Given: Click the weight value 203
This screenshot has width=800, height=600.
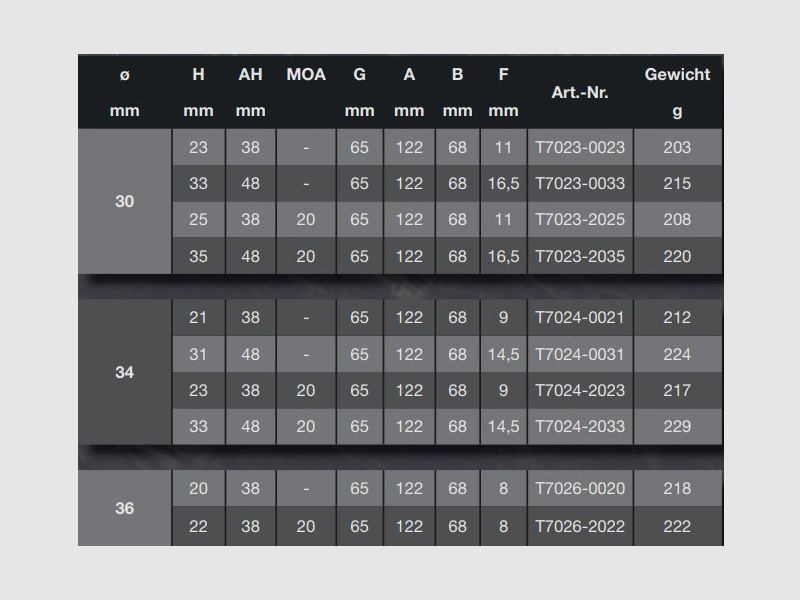Looking at the screenshot, I should pyautogui.click(x=677, y=147).
